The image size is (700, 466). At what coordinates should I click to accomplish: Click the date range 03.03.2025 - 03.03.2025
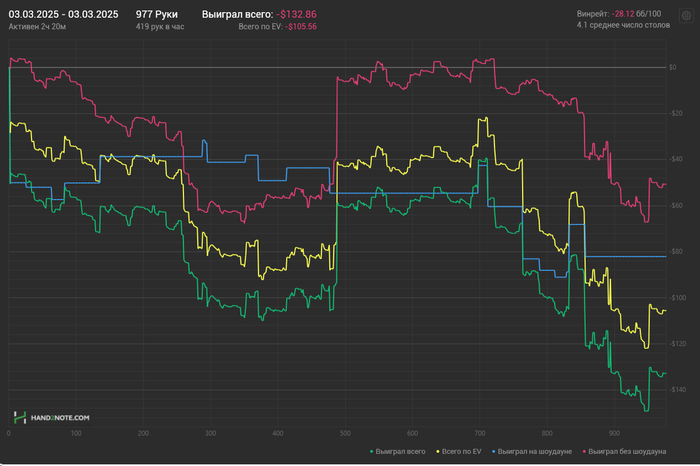pos(63,14)
